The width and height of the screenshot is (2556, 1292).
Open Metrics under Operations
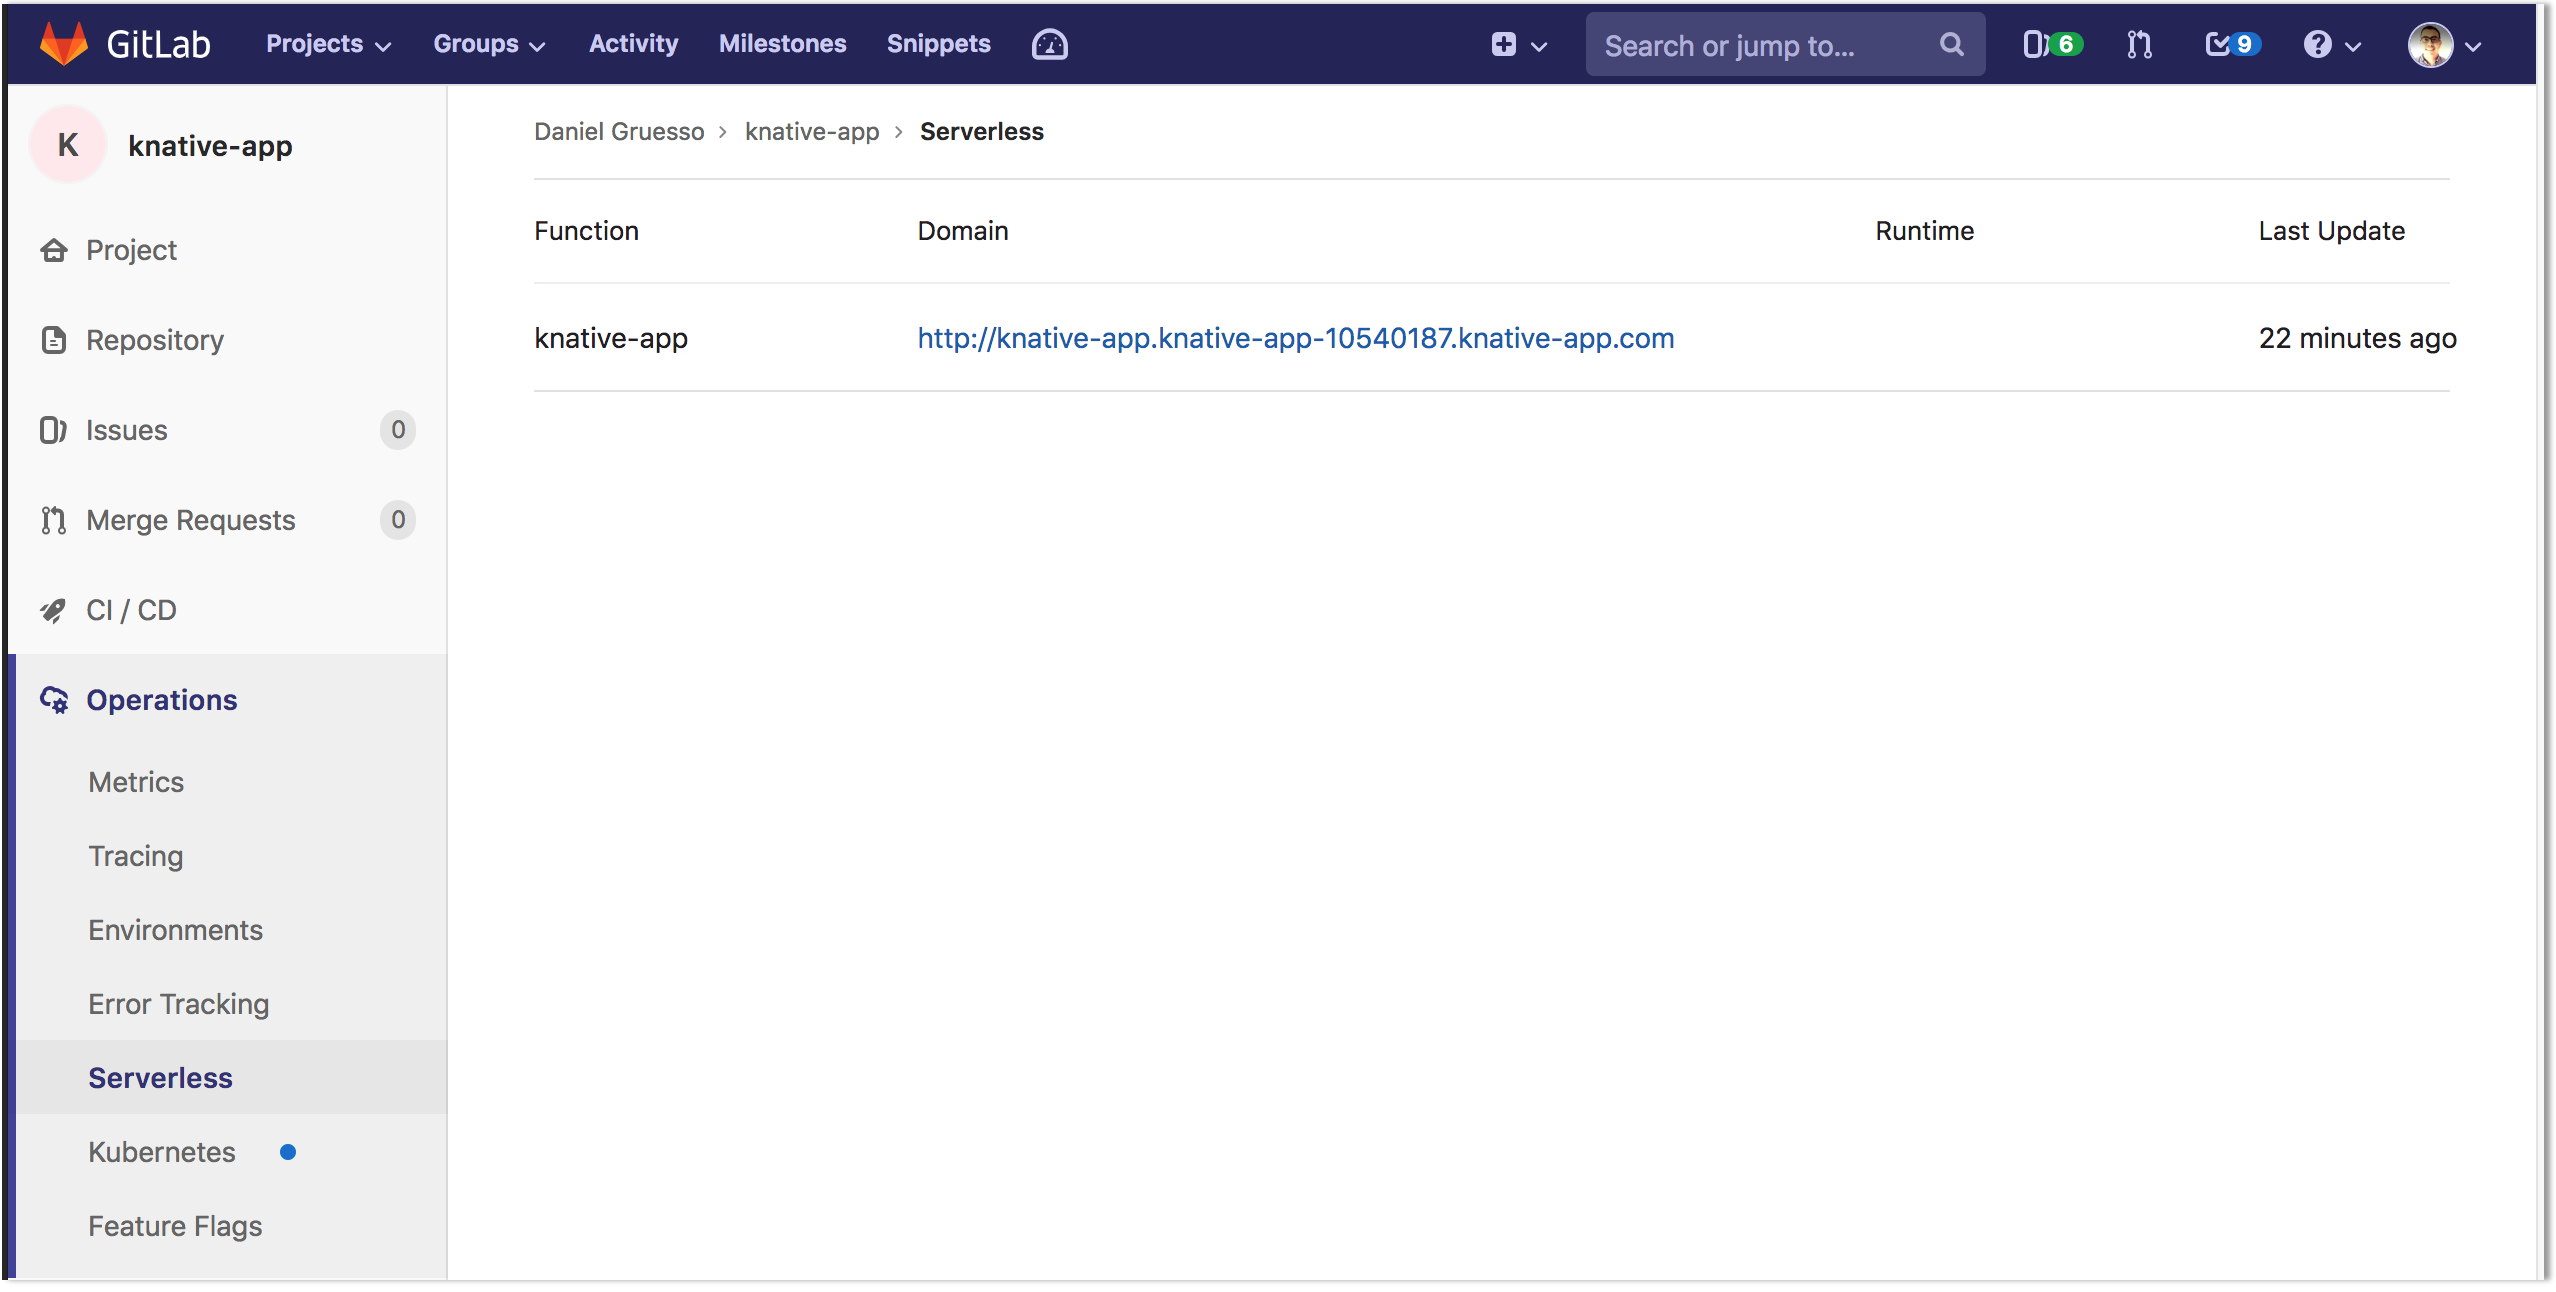(x=136, y=782)
